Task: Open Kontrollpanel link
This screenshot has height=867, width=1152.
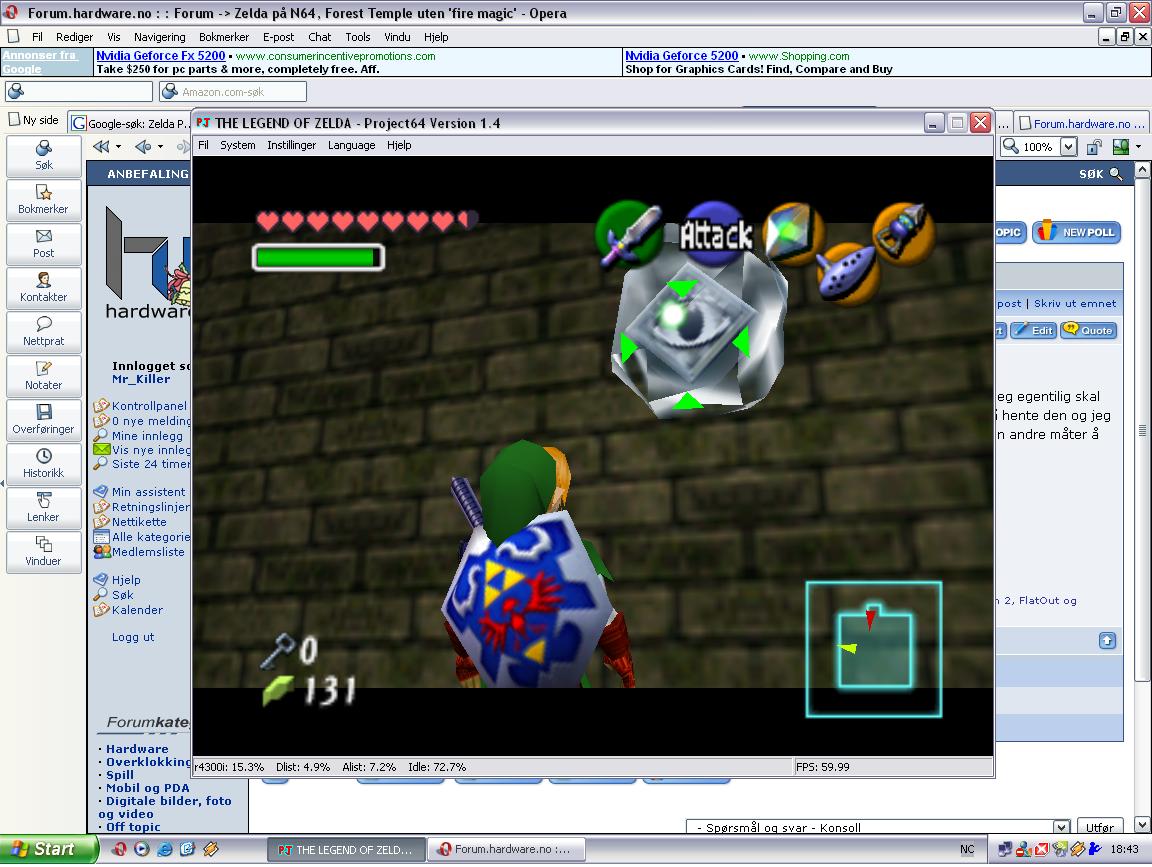Action: 149,406
